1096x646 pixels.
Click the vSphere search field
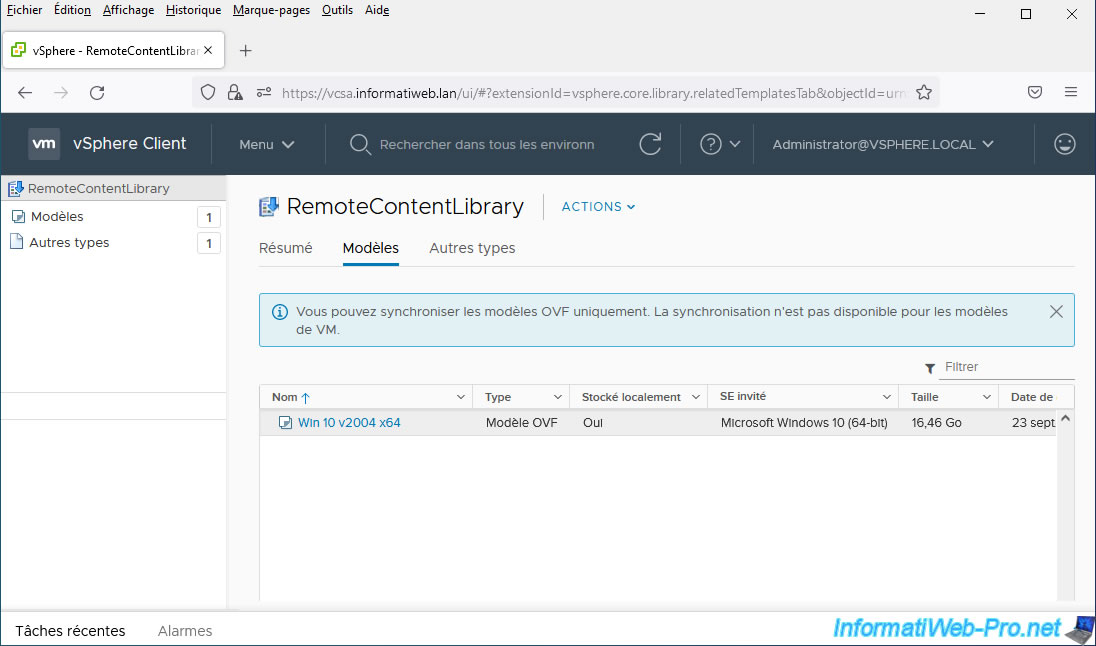tap(487, 145)
